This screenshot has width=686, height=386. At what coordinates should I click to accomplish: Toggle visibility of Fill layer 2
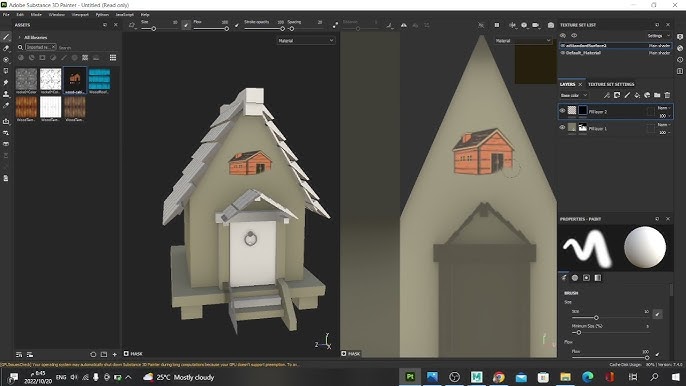point(563,111)
